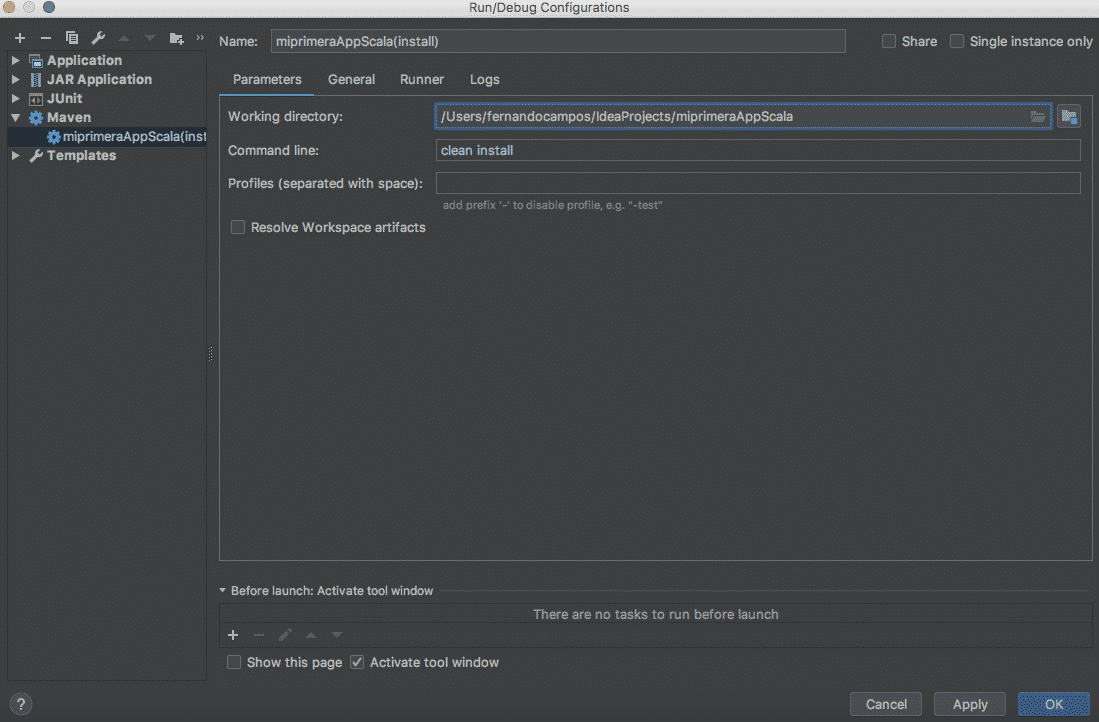The image size is (1099, 722).
Task: Select the Templates node
Action: pos(81,155)
